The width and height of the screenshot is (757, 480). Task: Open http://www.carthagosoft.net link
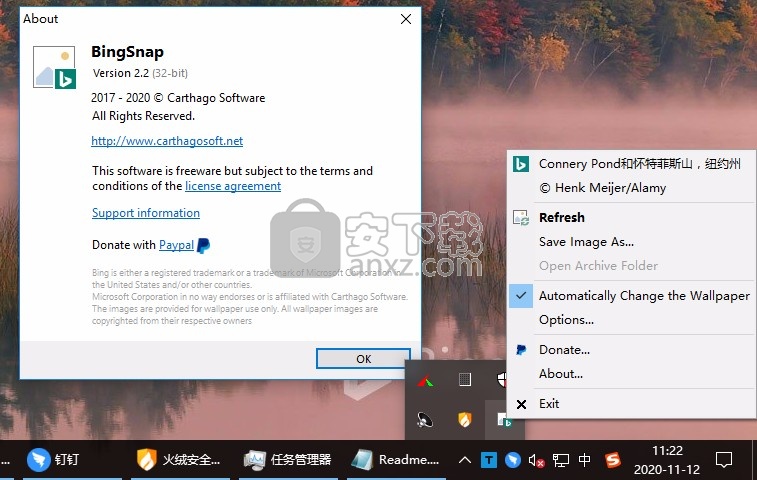pos(167,141)
